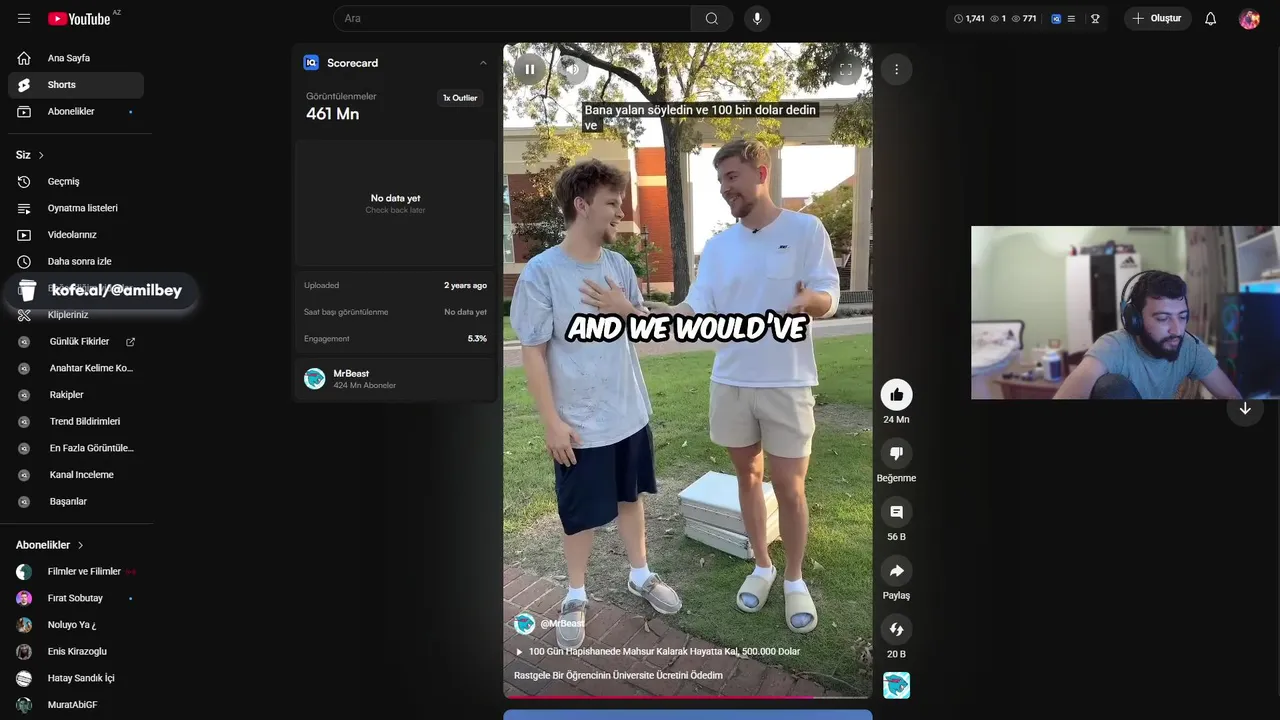Open Hatay Sandık İçi channel
Screen dimensions: 1280x720
76,678
